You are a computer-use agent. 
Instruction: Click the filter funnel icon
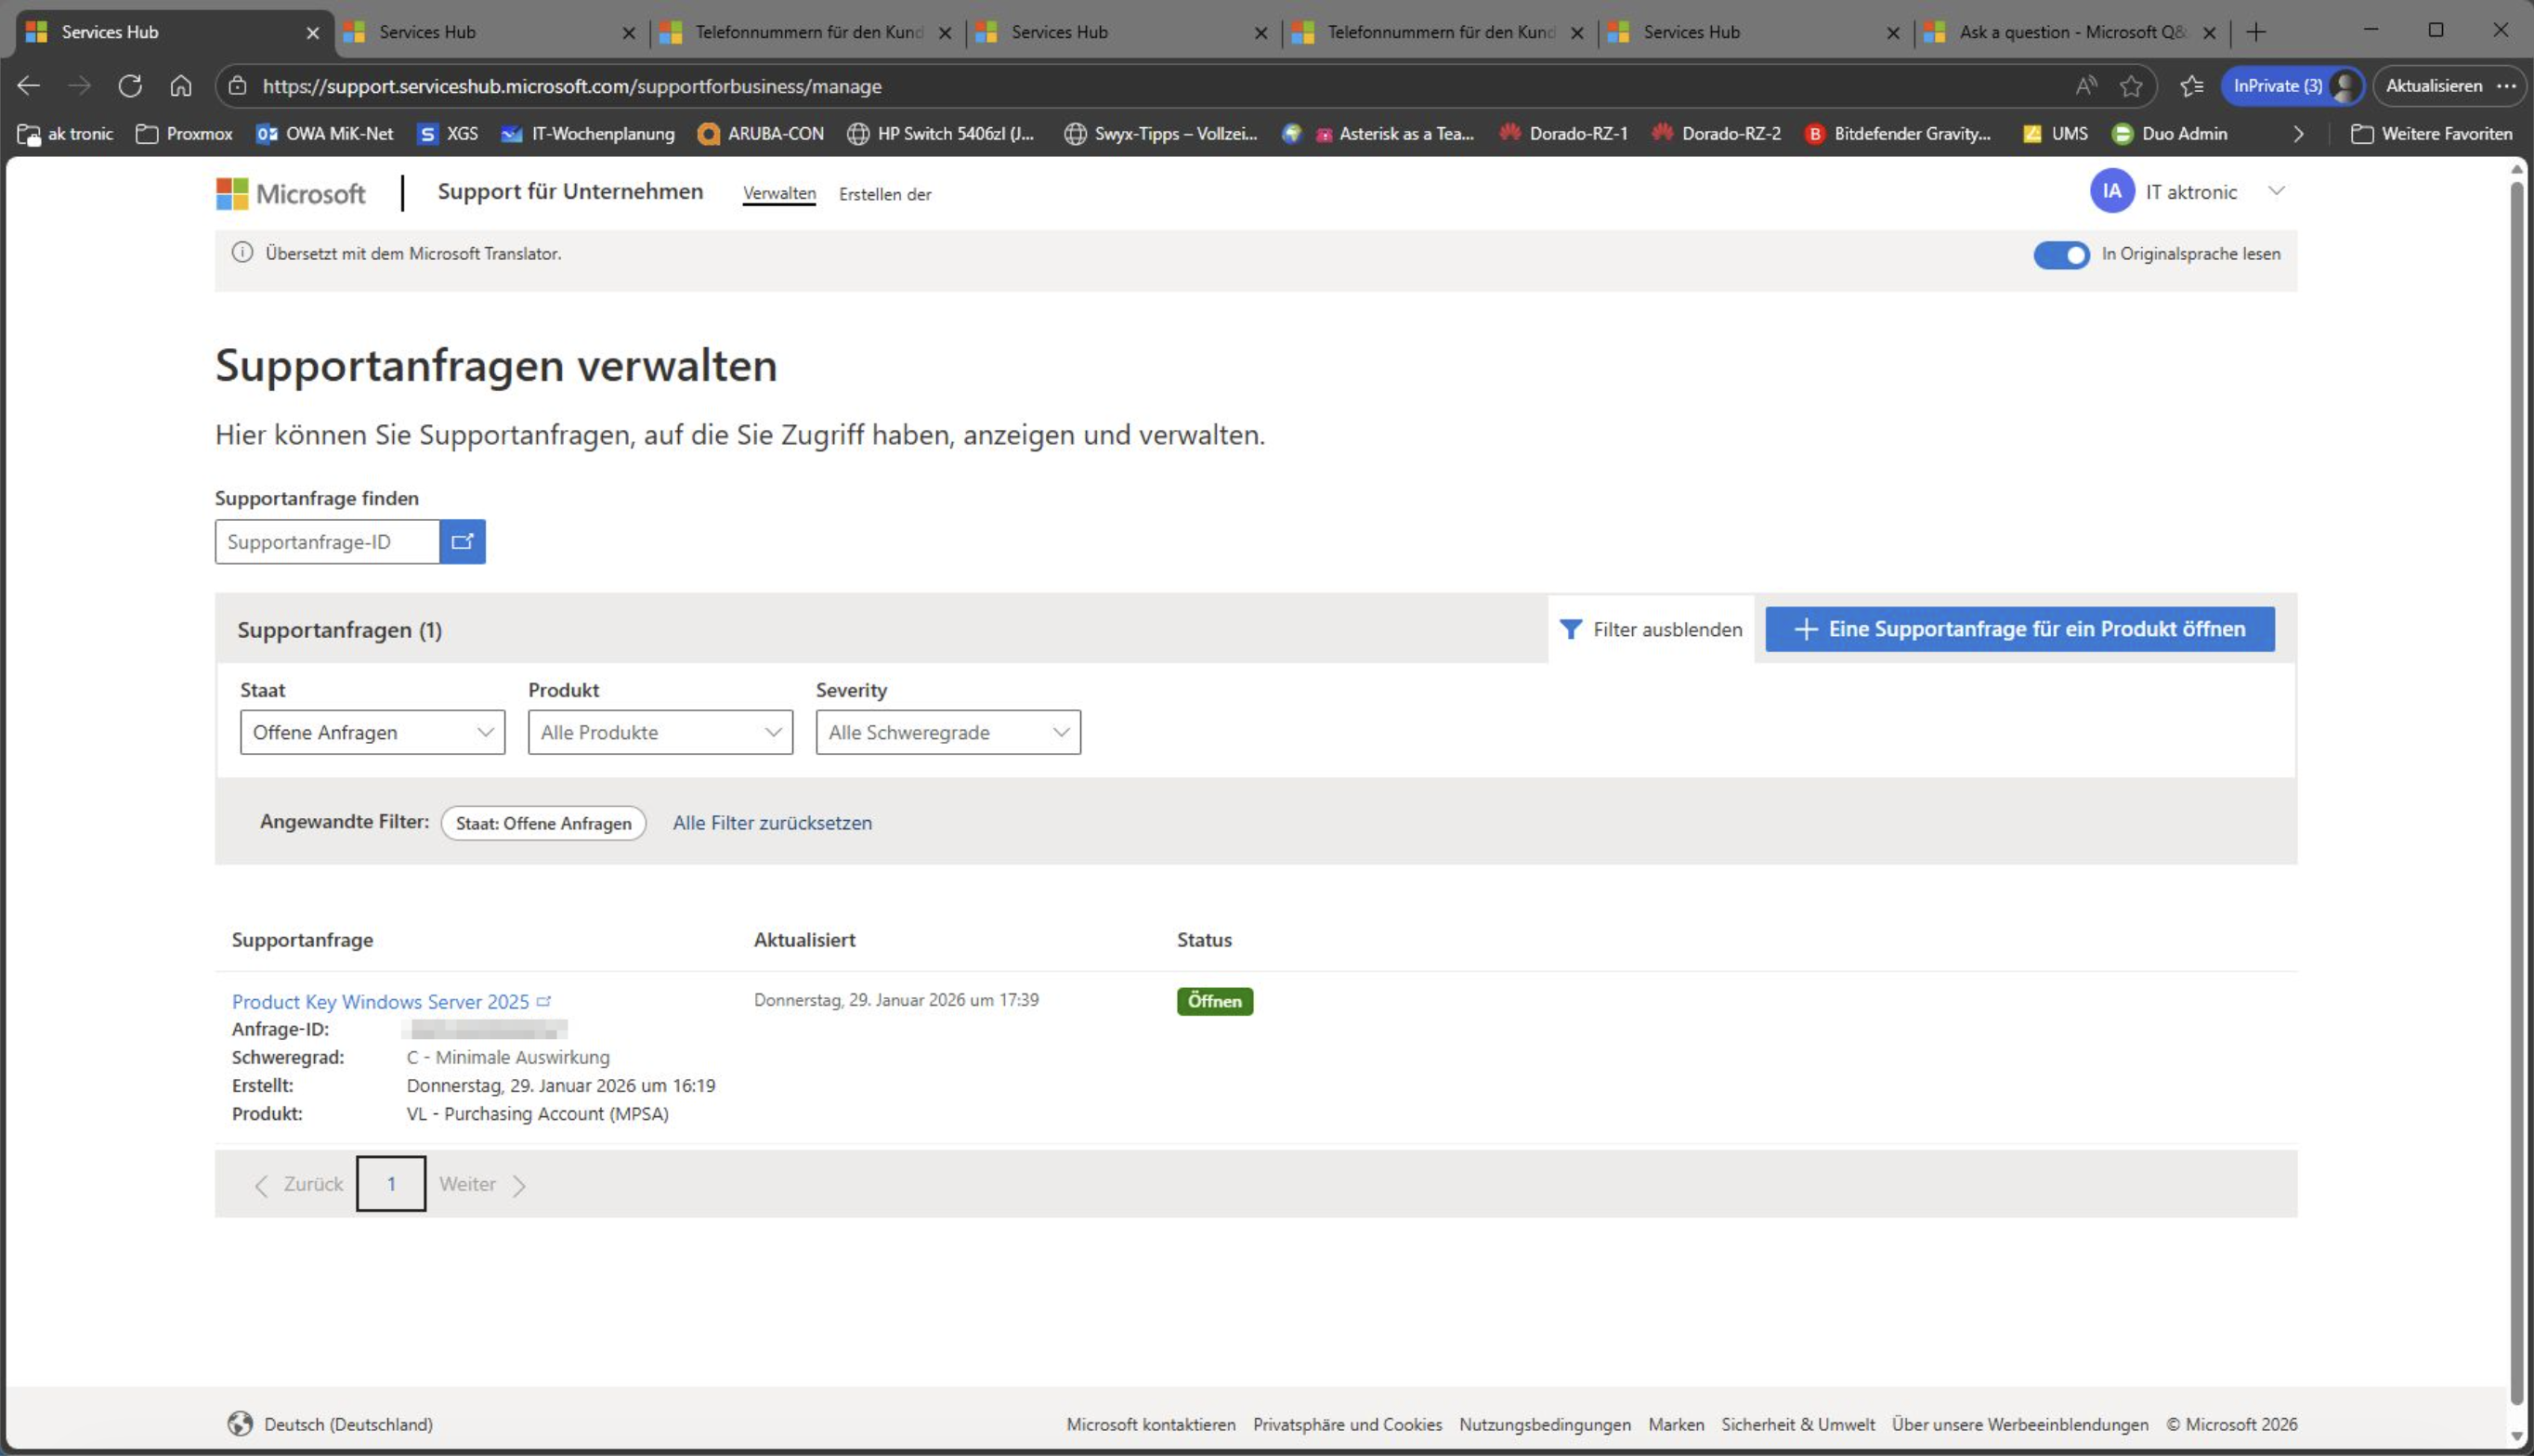pyautogui.click(x=1571, y=629)
